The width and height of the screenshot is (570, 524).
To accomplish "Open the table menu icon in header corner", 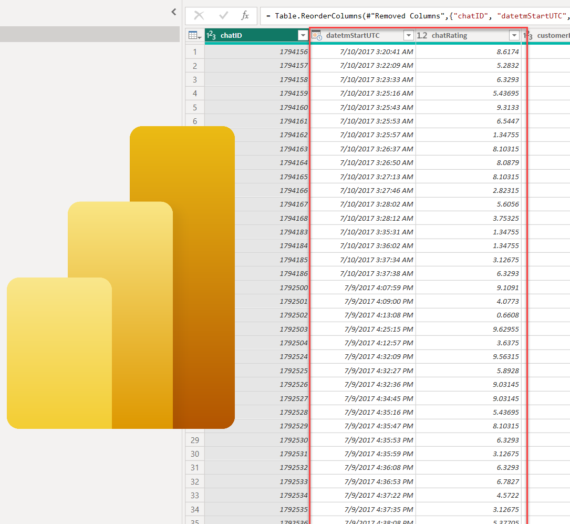I will click(x=195, y=35).
